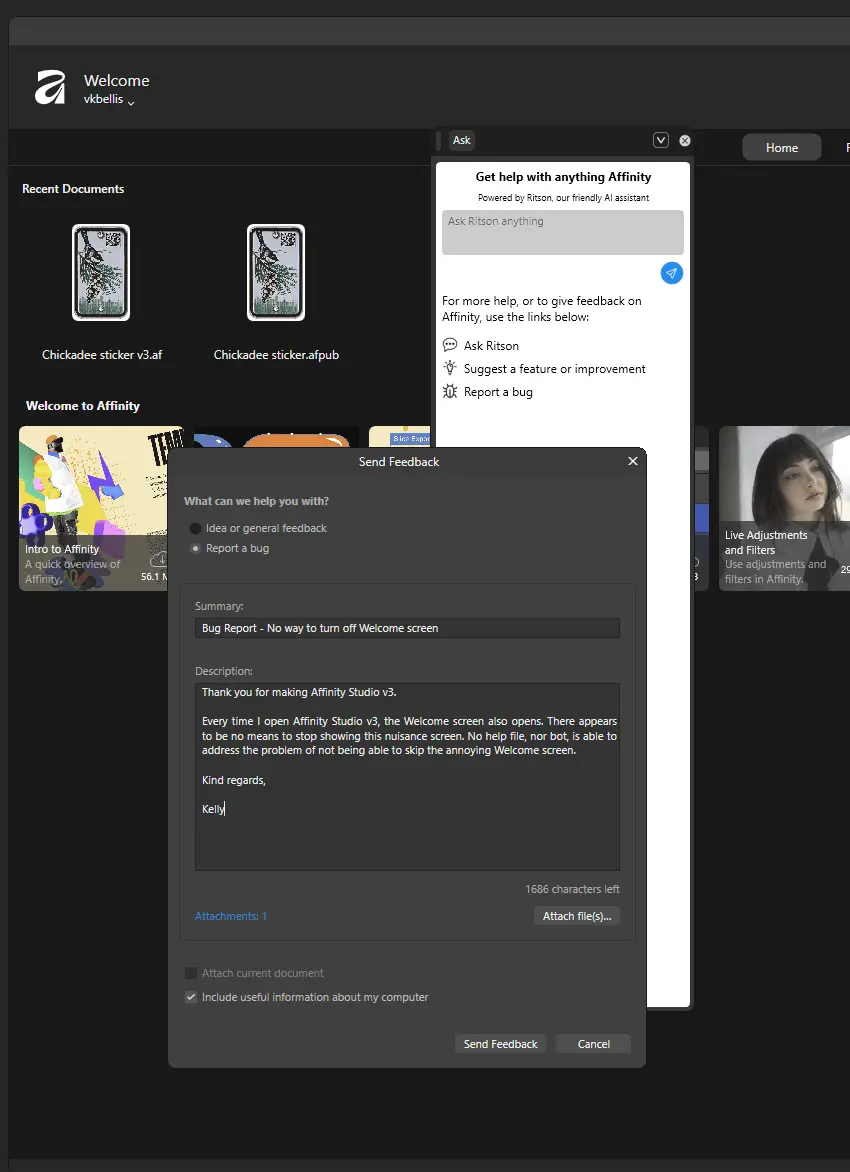Click the bug icon next to Report a bug
850x1172 pixels.
450,392
